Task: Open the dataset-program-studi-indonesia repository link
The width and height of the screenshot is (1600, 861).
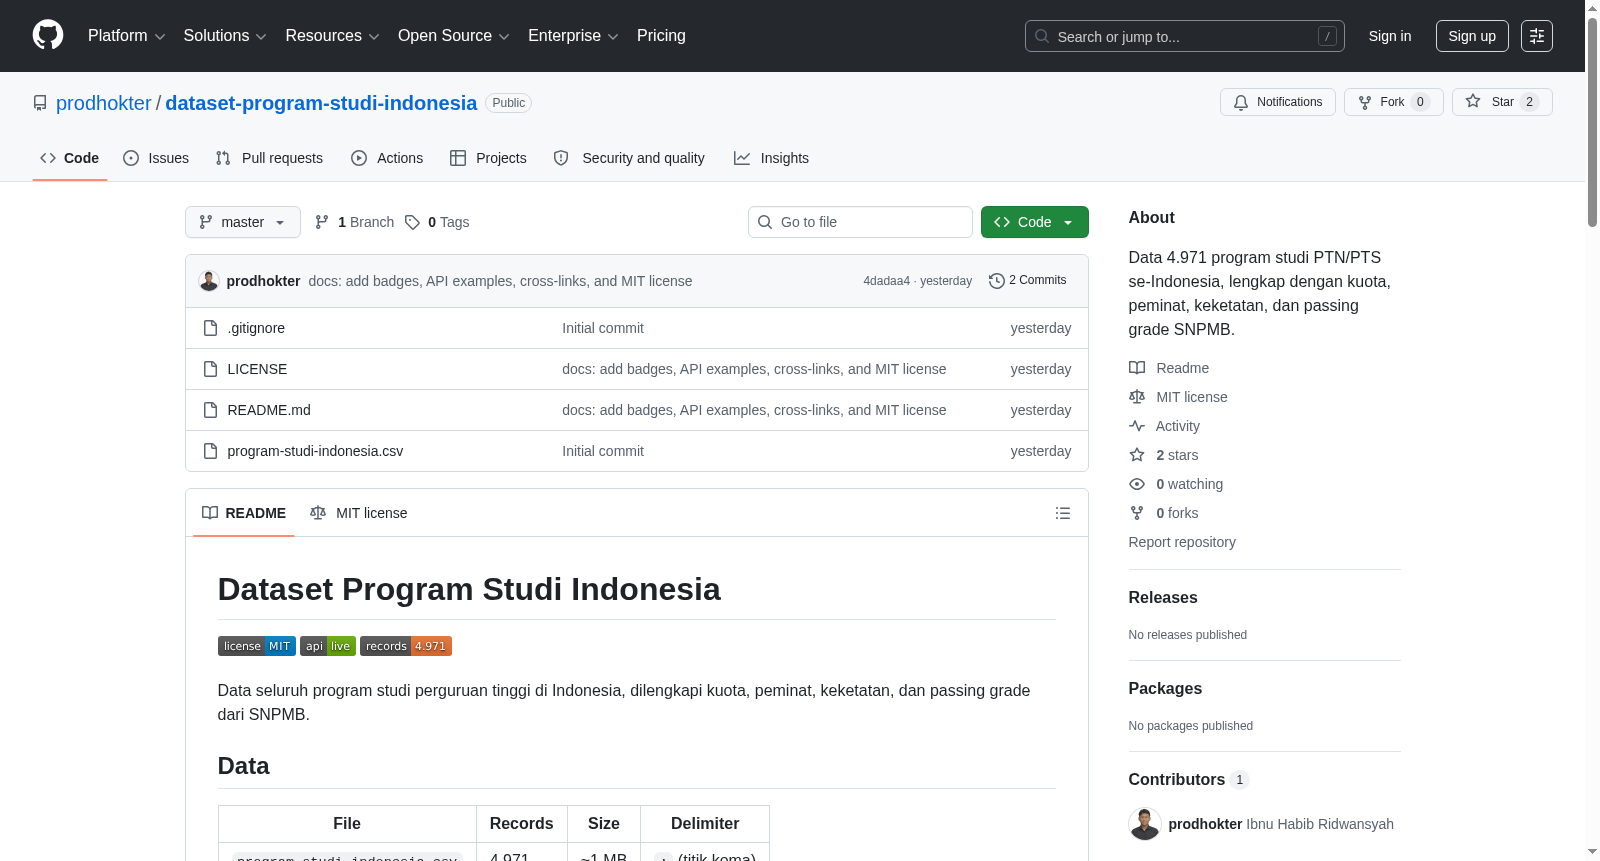Action: coord(321,103)
